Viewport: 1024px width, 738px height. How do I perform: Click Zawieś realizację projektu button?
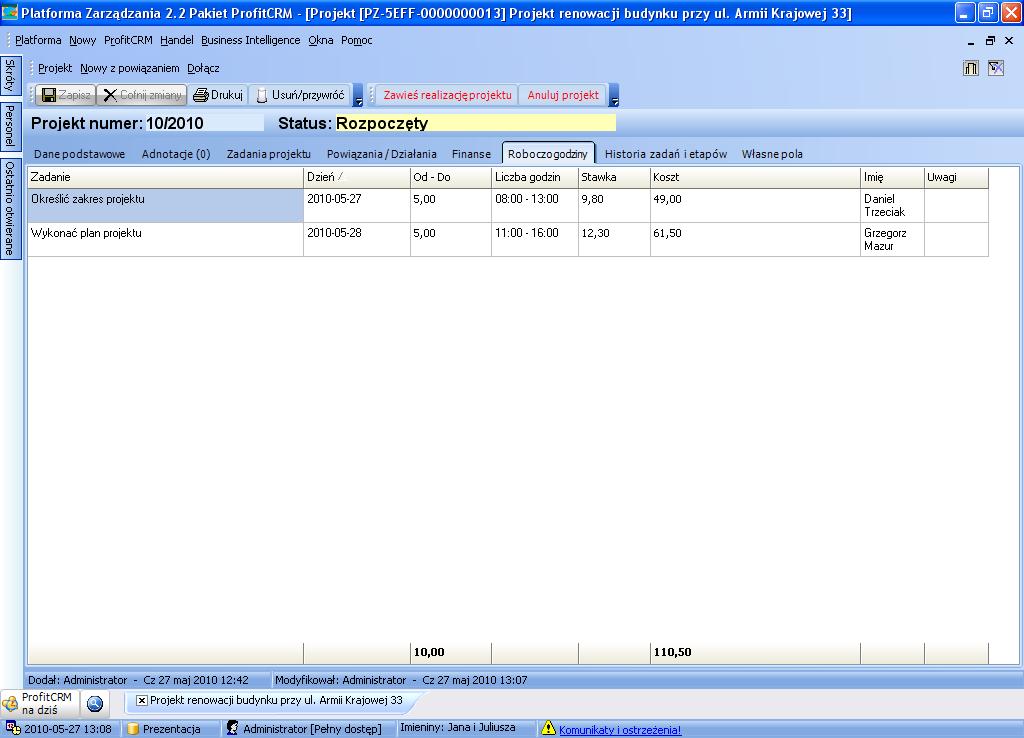point(447,95)
